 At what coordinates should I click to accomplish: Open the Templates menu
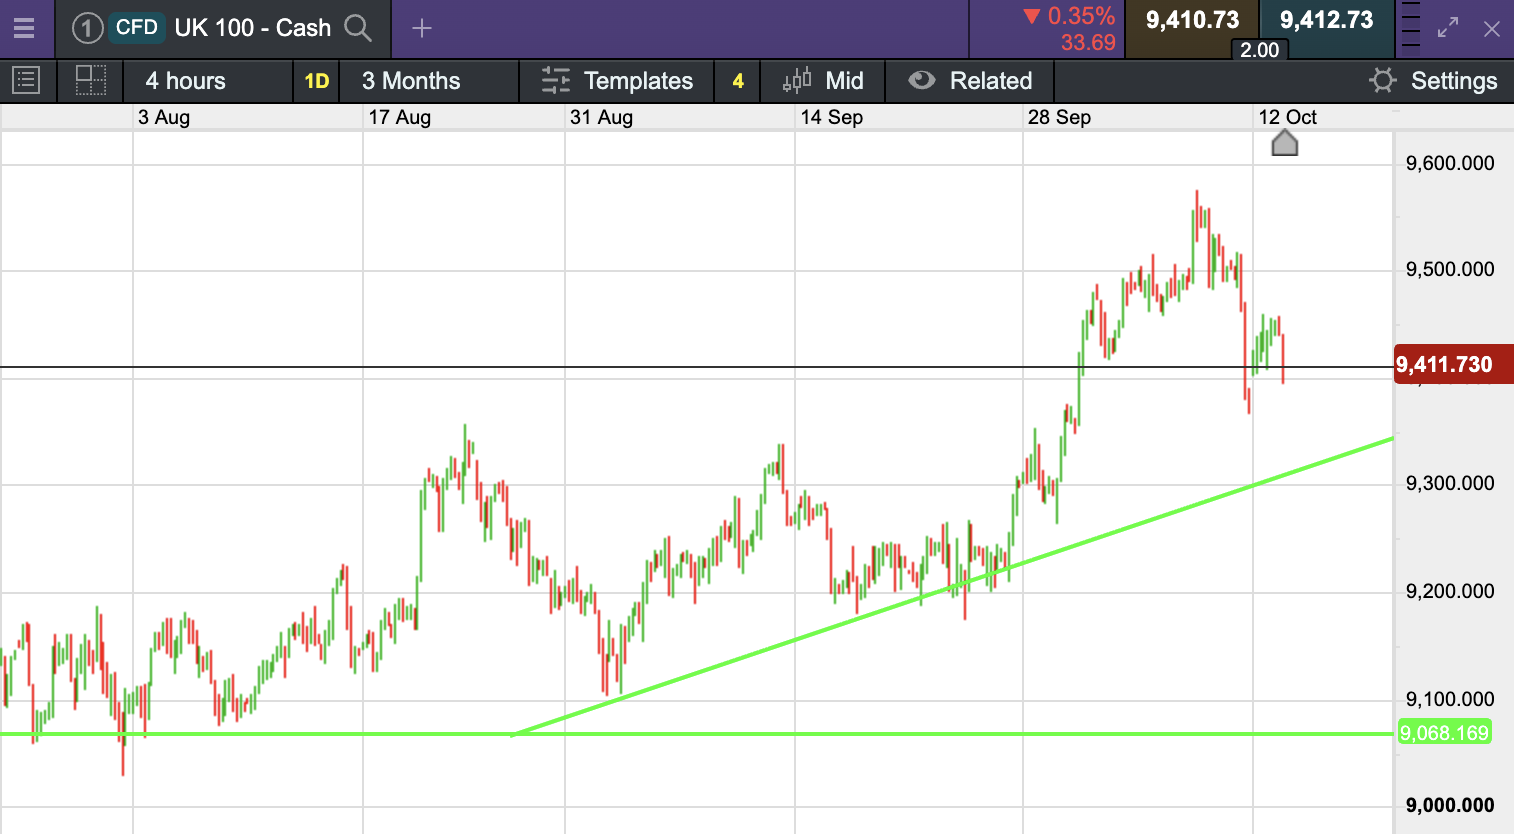coord(617,81)
